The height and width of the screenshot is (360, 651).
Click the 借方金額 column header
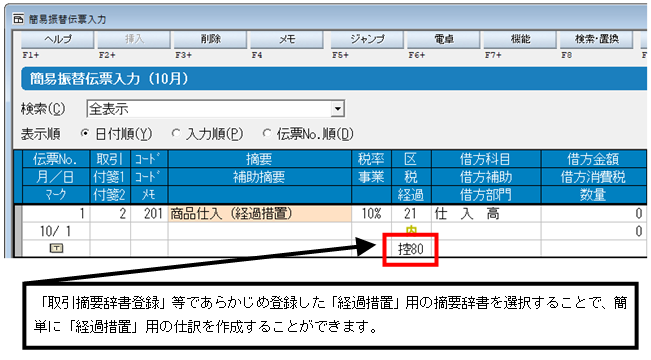click(593, 159)
